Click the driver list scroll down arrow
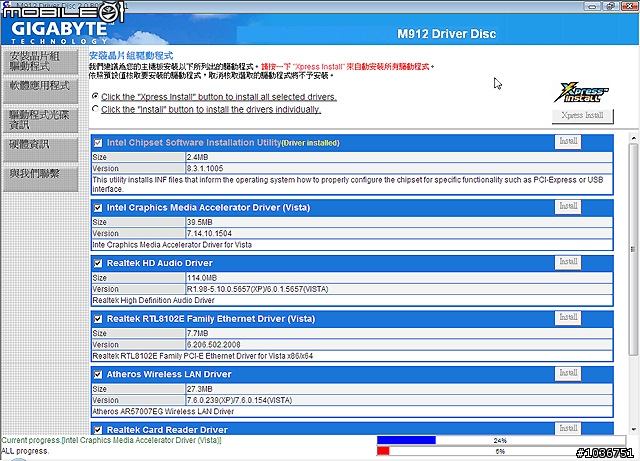Image resolution: width=640 pixels, height=461 pixels. (x=633, y=429)
